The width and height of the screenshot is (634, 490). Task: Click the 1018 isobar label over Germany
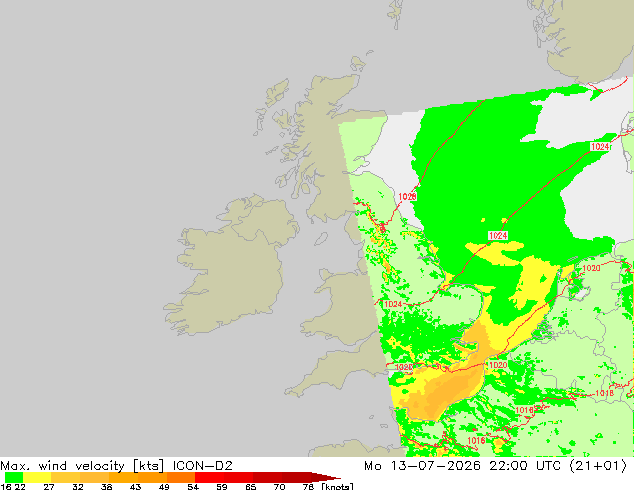tap(604, 393)
